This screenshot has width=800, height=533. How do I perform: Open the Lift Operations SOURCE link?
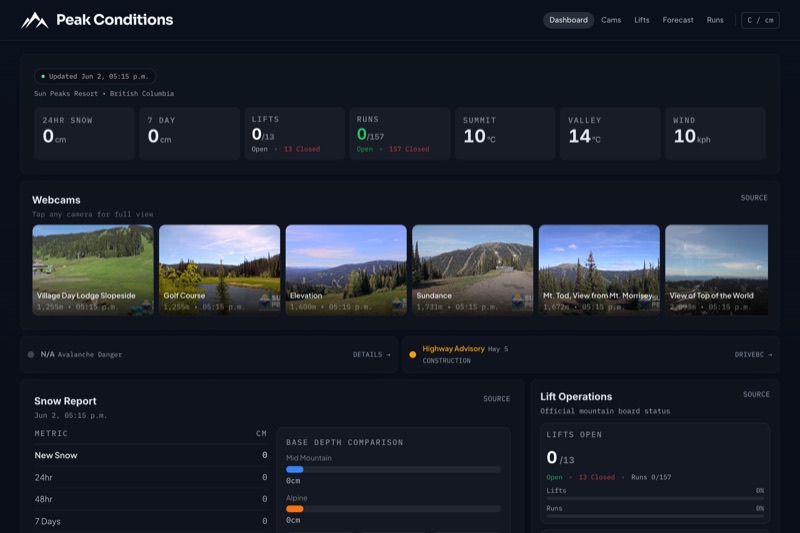click(x=756, y=394)
